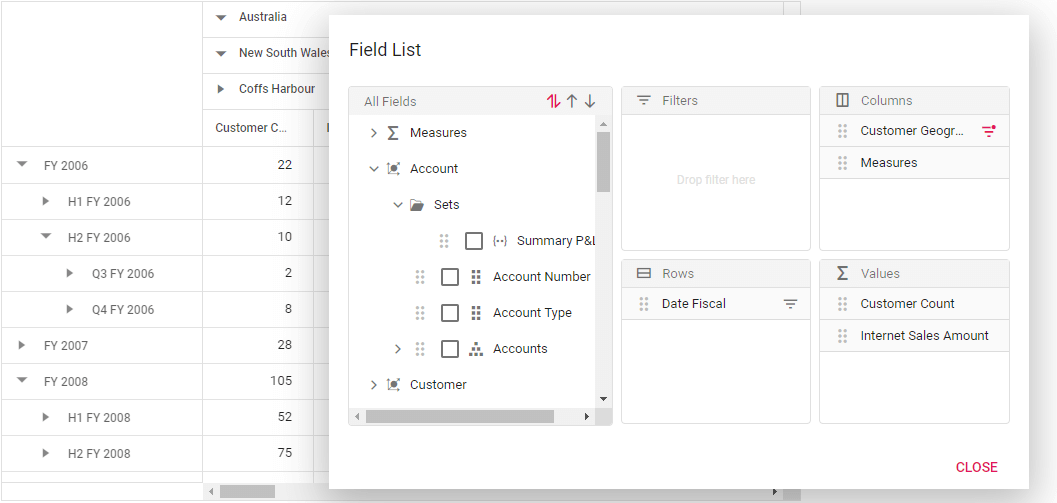Click the default sort order icon in All Fields
This screenshot has width=1057, height=503.
pos(553,101)
